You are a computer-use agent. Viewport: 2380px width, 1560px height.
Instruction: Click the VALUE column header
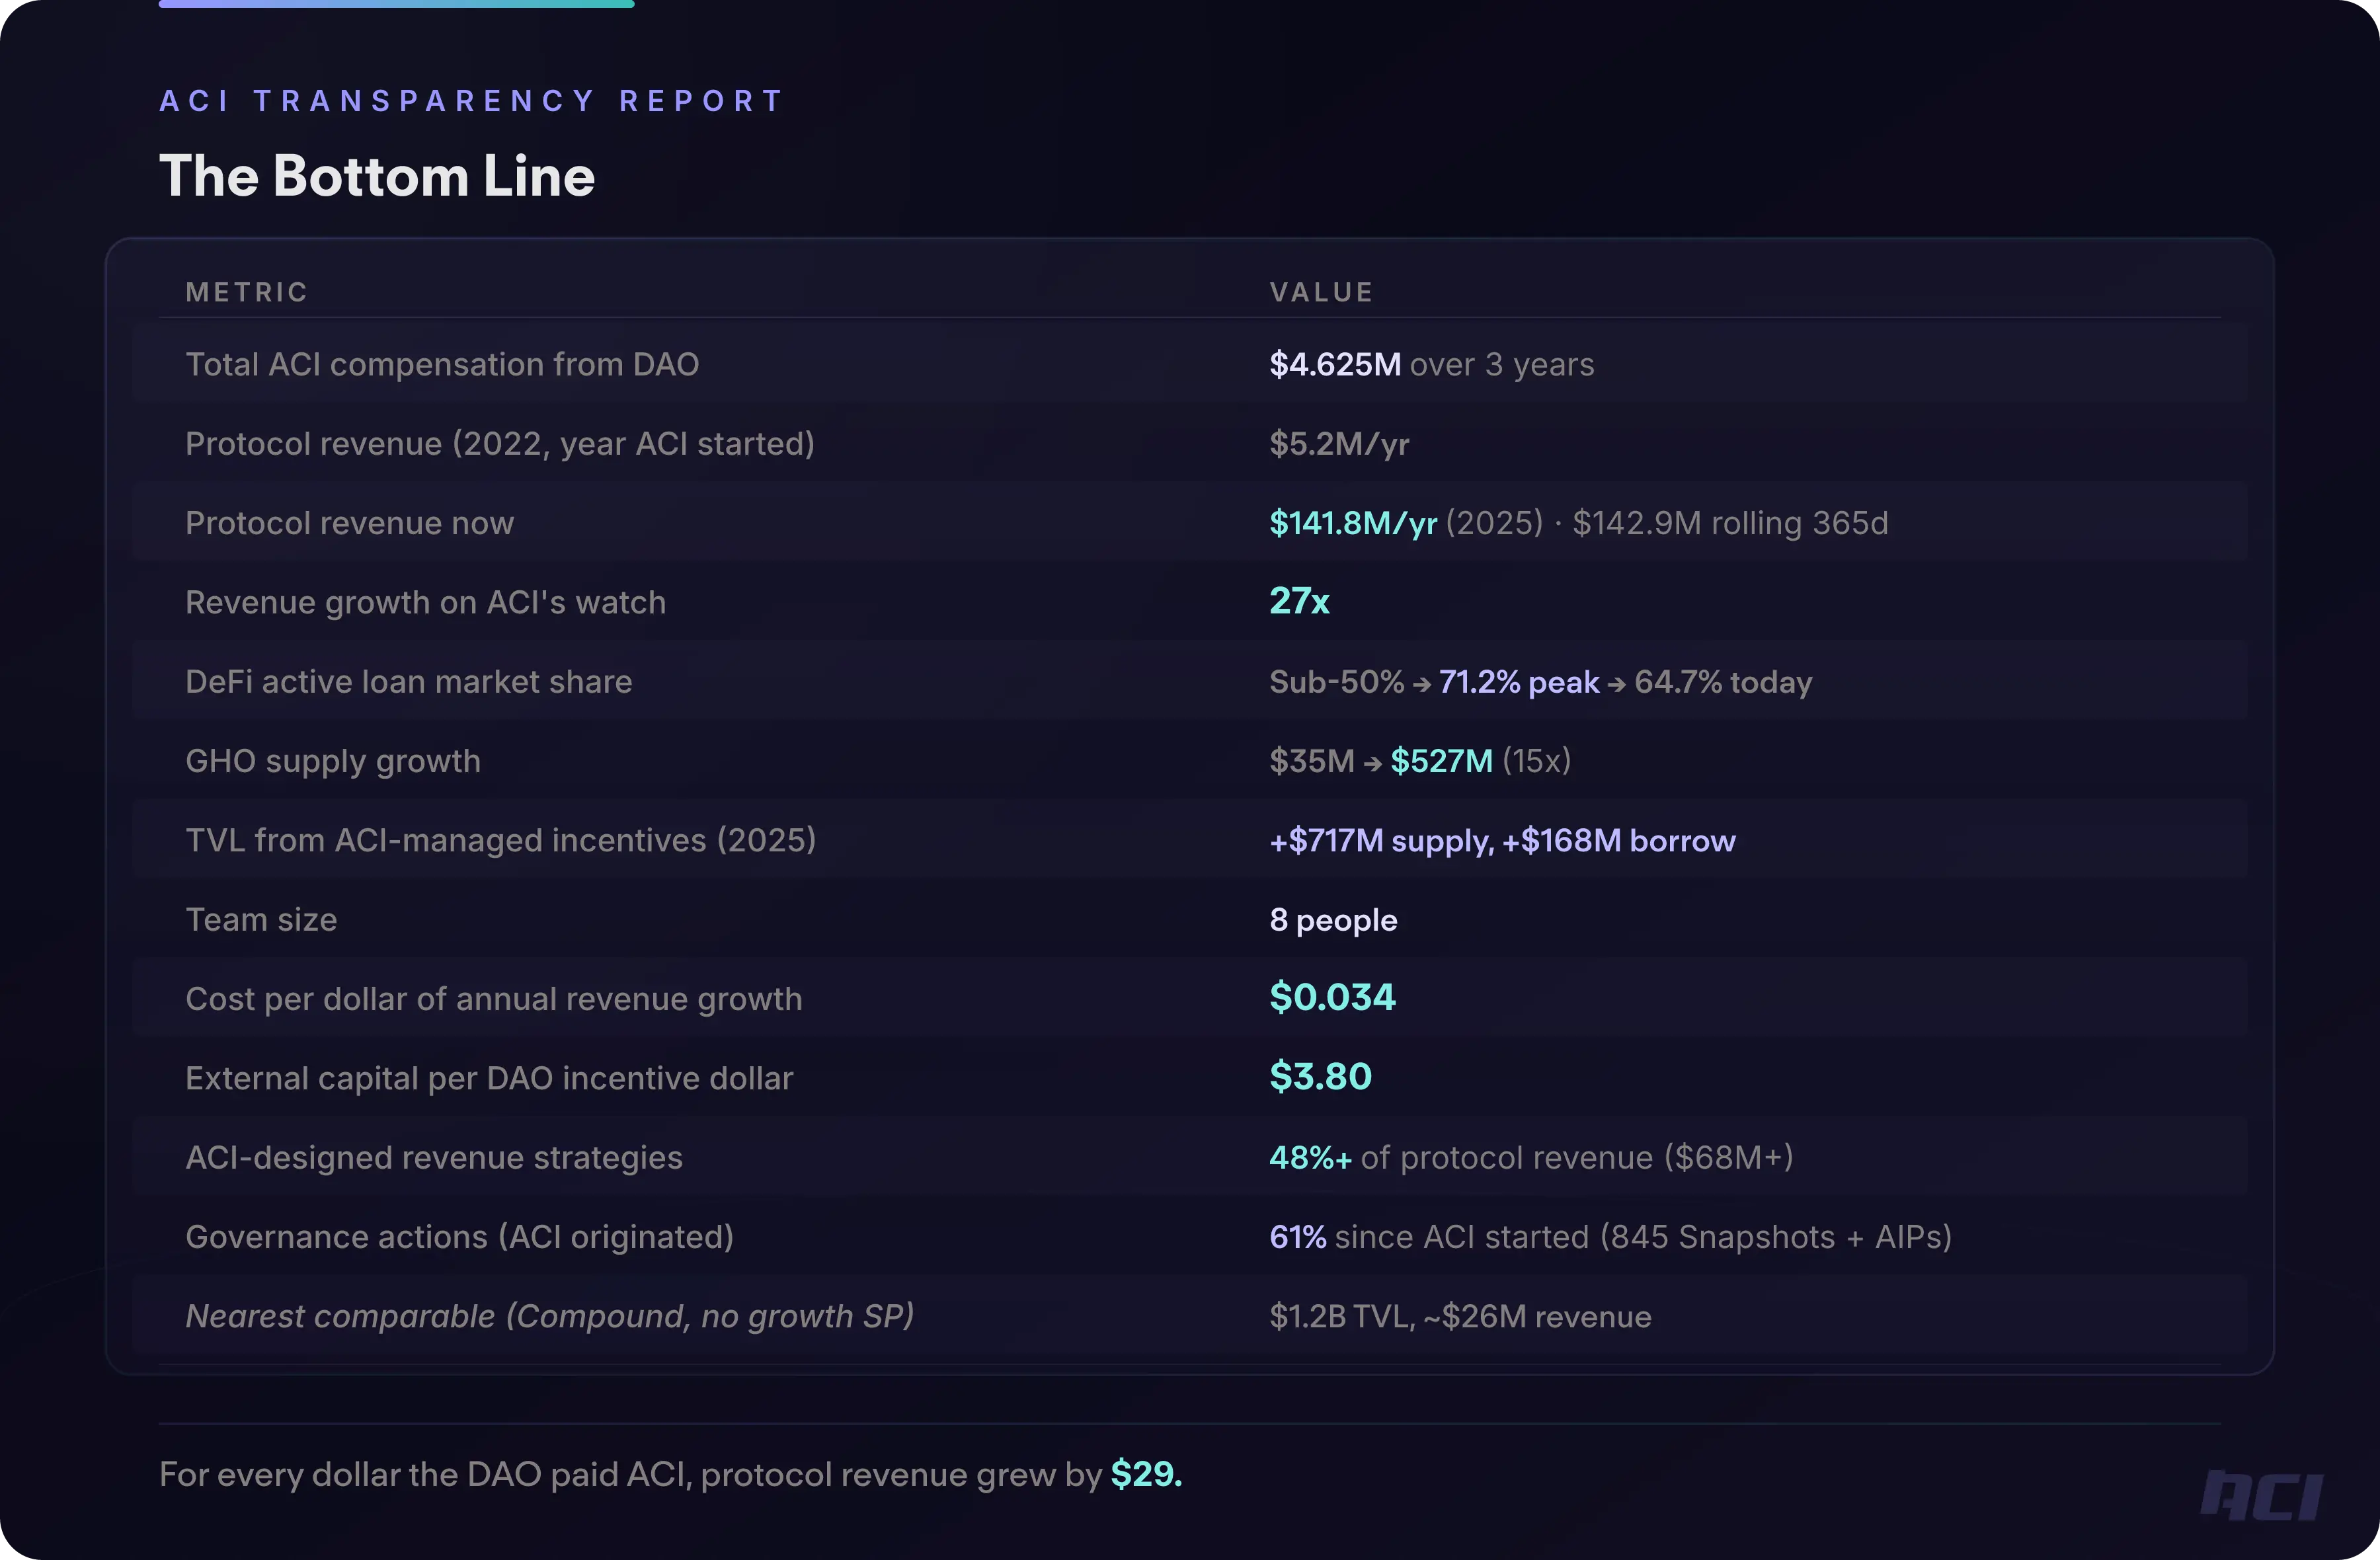(x=1321, y=292)
